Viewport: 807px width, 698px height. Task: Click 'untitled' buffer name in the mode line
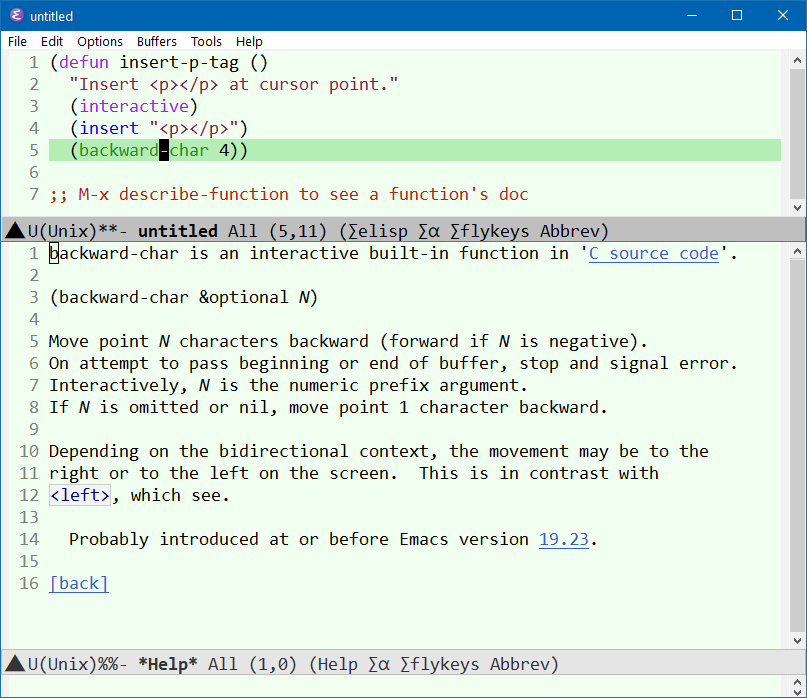pyautogui.click(x=178, y=231)
